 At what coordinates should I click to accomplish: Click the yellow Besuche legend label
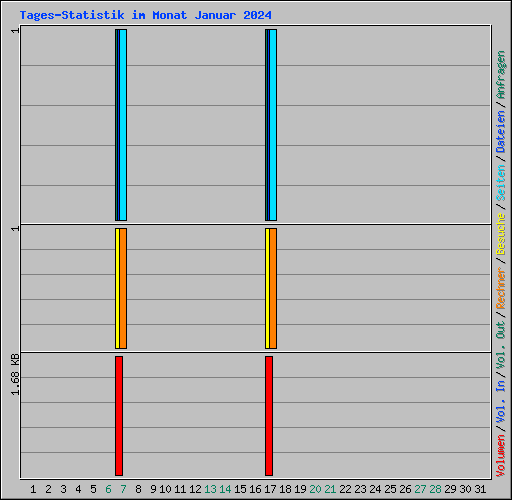coord(501,234)
